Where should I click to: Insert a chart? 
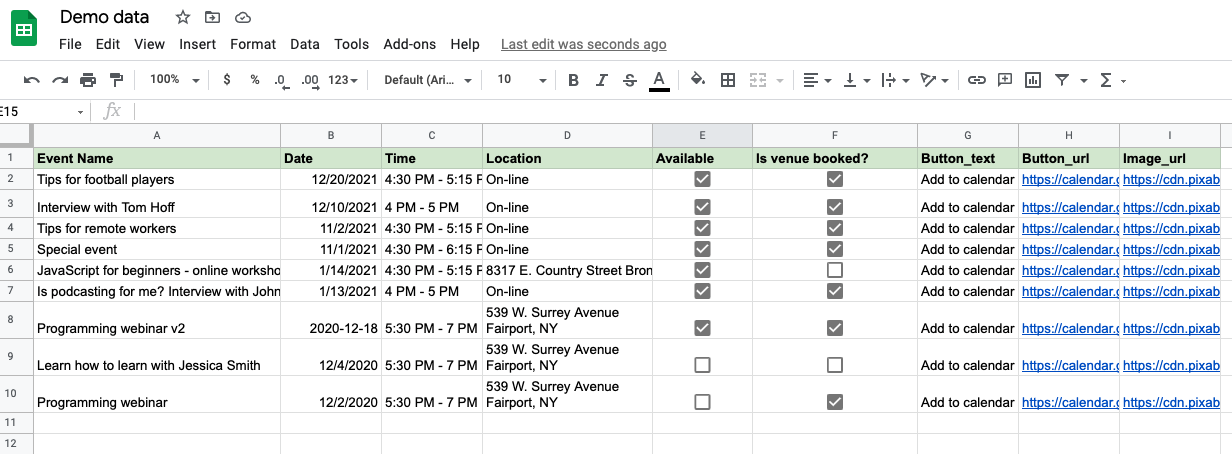click(1033, 80)
